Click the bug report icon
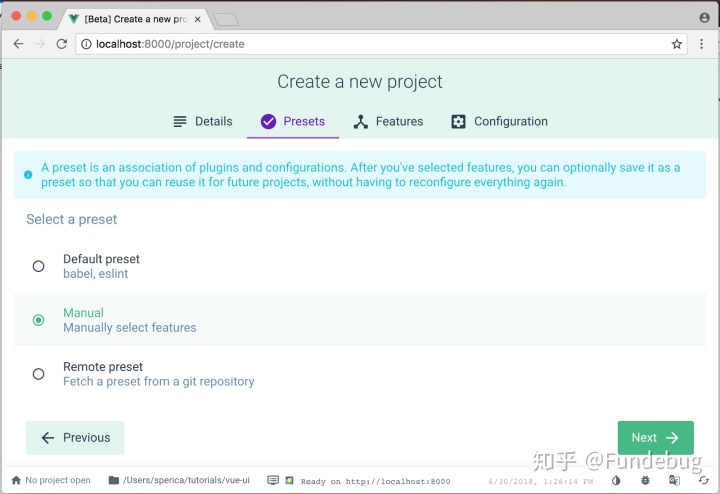This screenshot has width=720, height=494. 645,480
